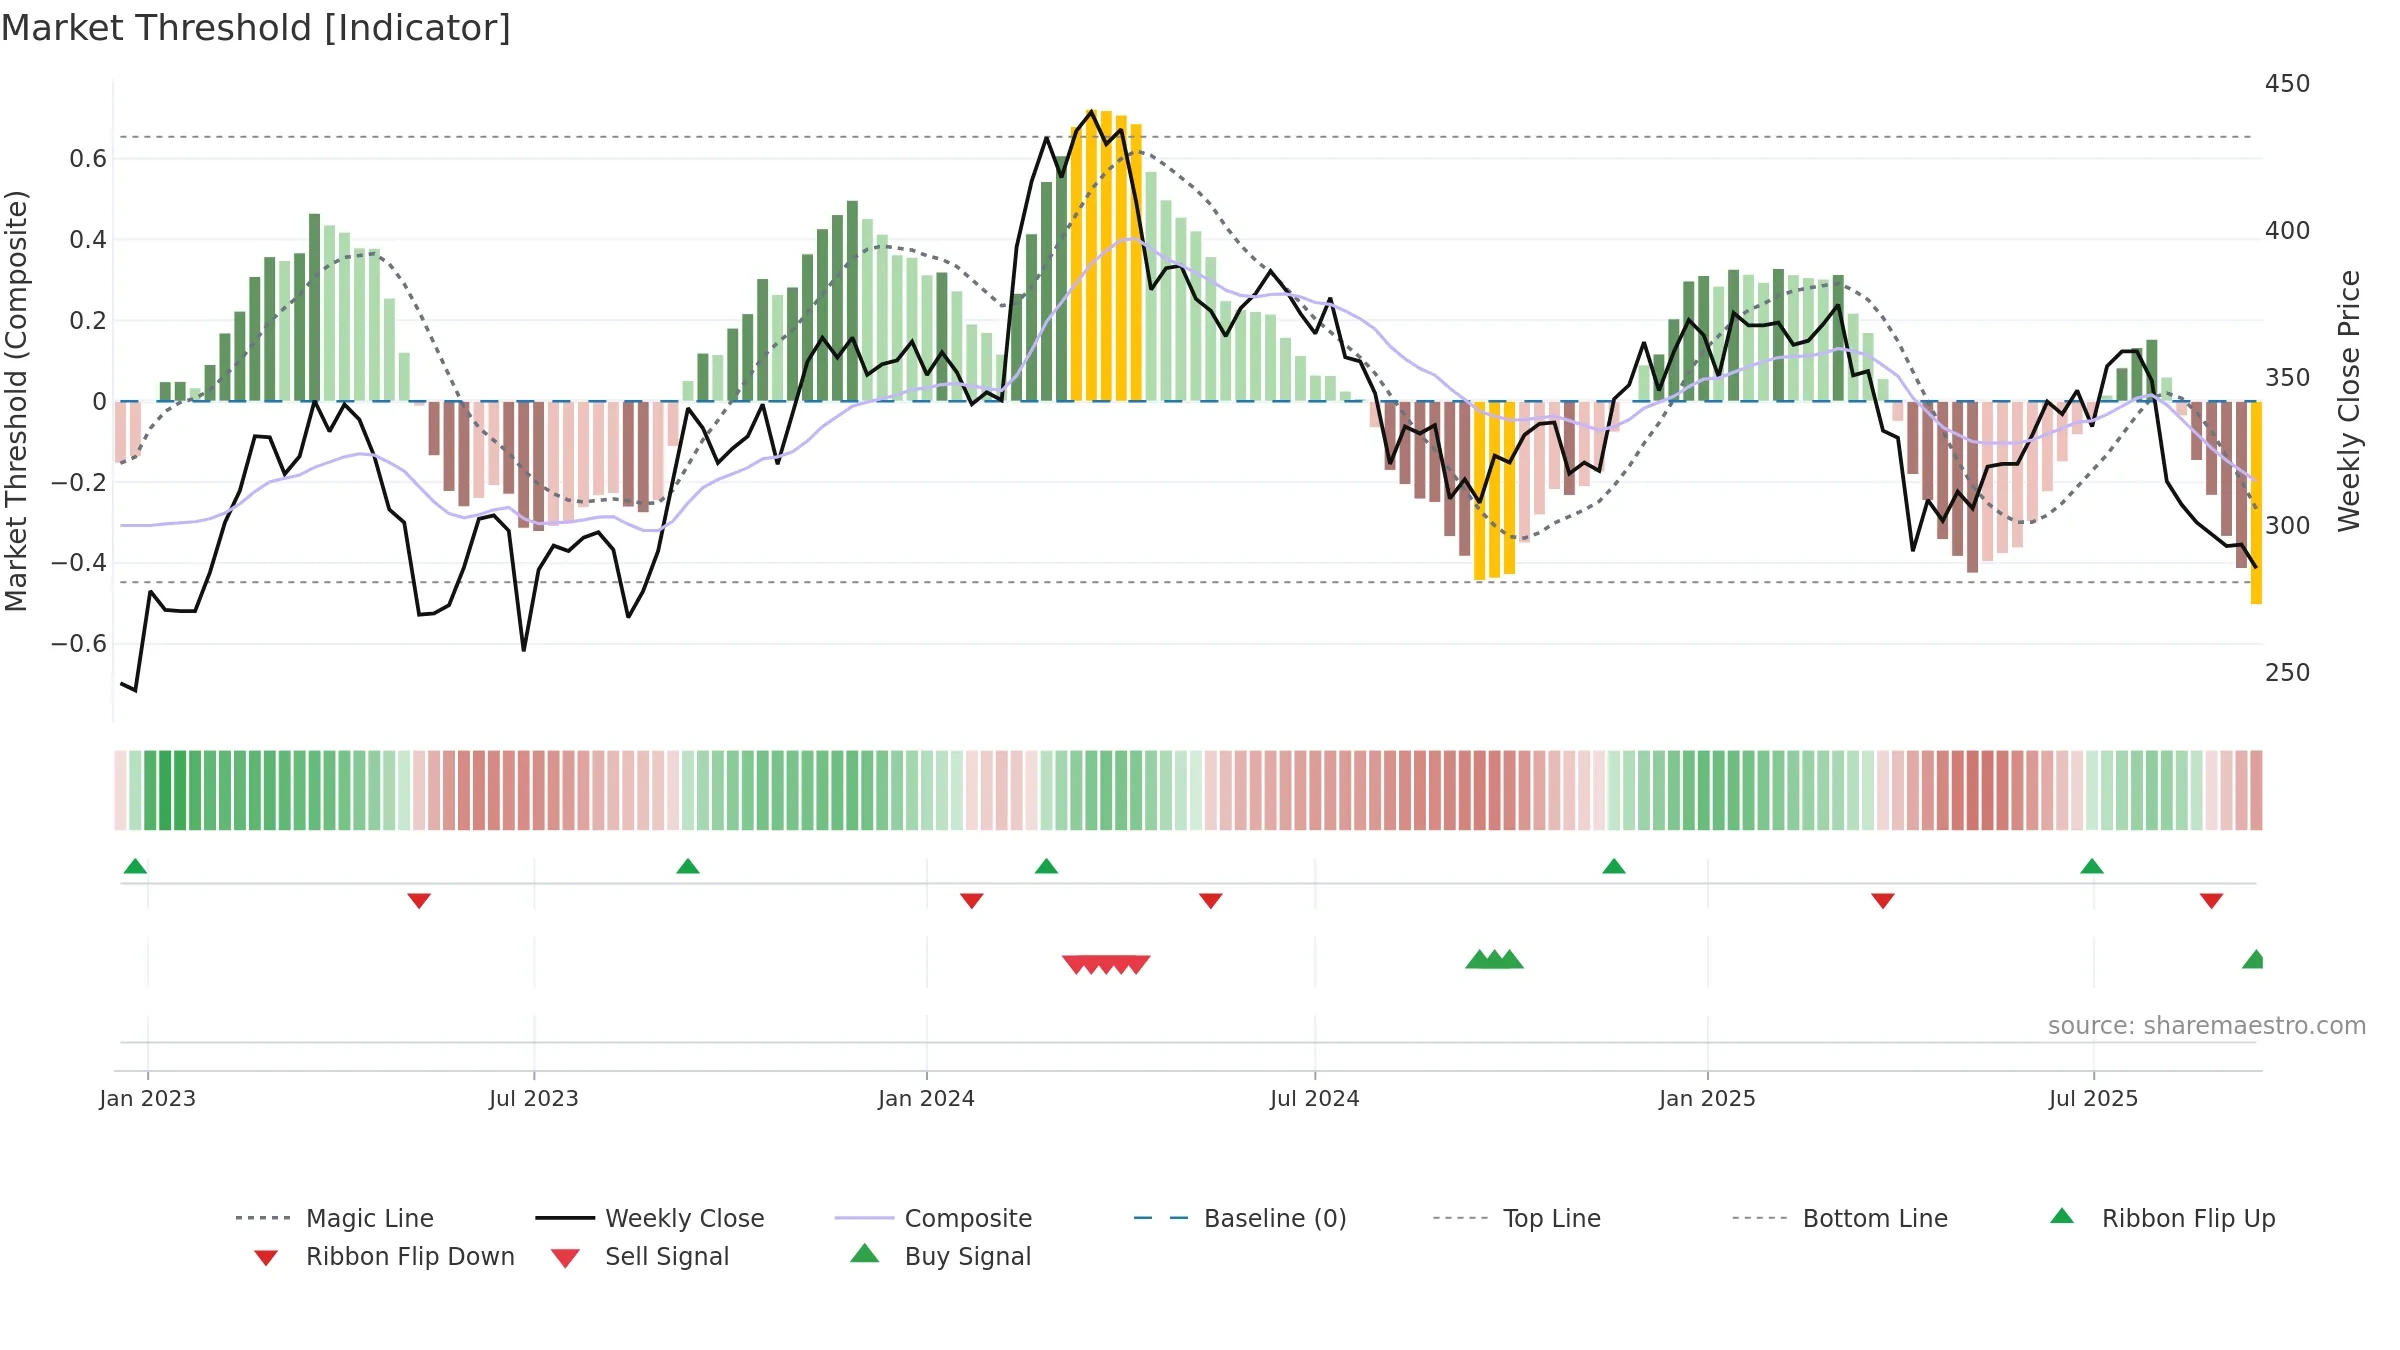Click the 400 price axis label
Image resolution: width=2400 pixels, height=1350 pixels.
click(x=2288, y=230)
